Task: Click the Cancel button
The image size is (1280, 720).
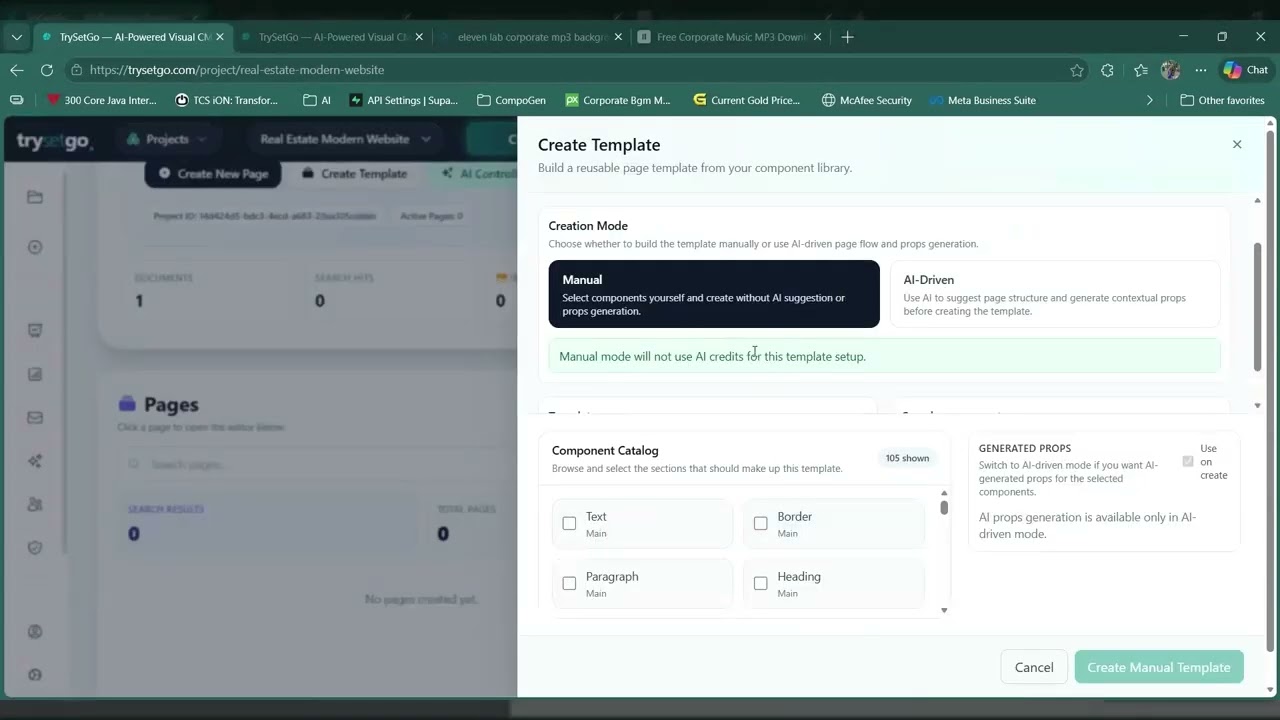Action: [x=1034, y=667]
